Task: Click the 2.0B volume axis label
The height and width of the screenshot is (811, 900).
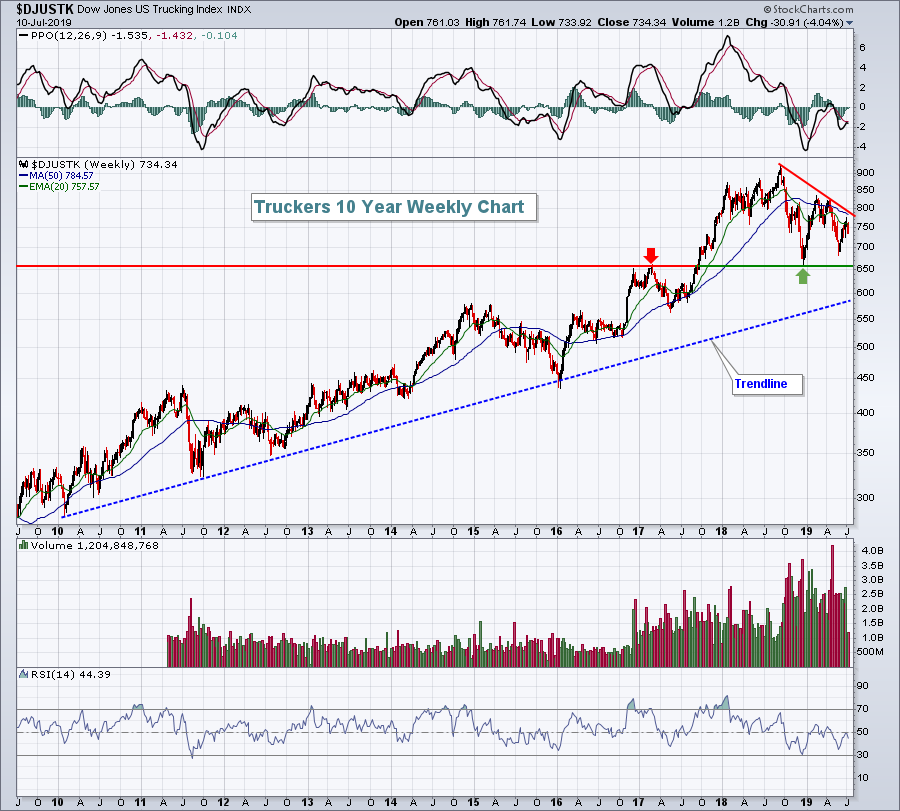Action: coord(872,608)
